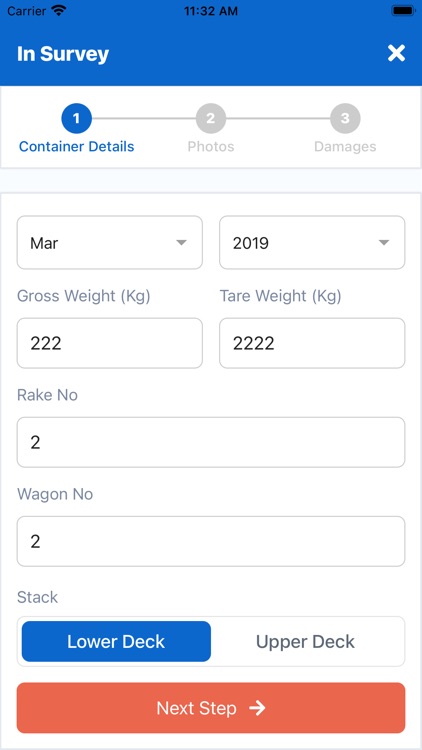The width and height of the screenshot is (422, 750).
Task: Tap the battery icon in status bar
Action: 403,11
